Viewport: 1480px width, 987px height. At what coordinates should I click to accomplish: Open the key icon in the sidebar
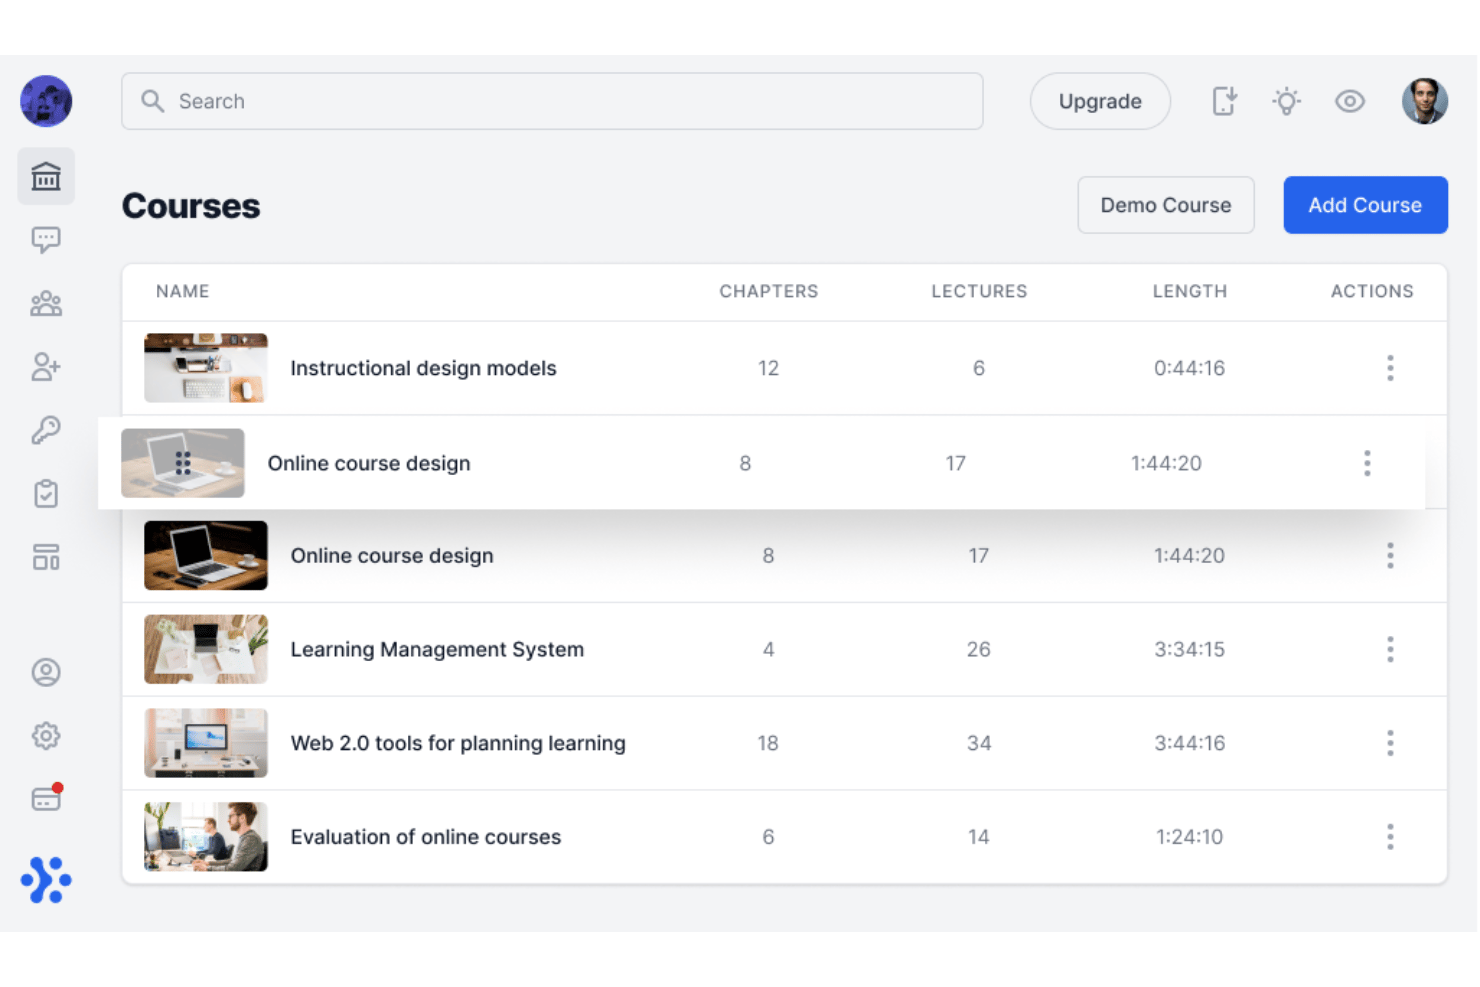(46, 430)
